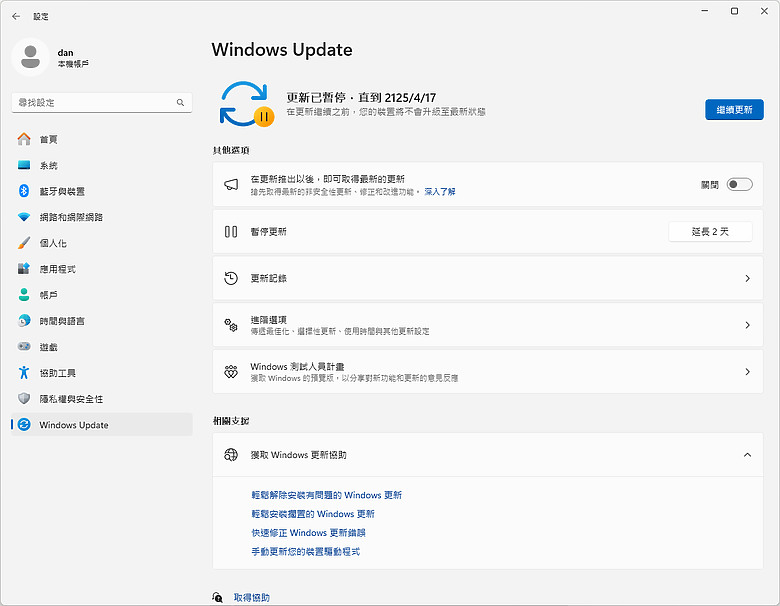780x606 pixels.
Task: Collapse 獲取 Windows 更新協助 section
Action: [747, 455]
